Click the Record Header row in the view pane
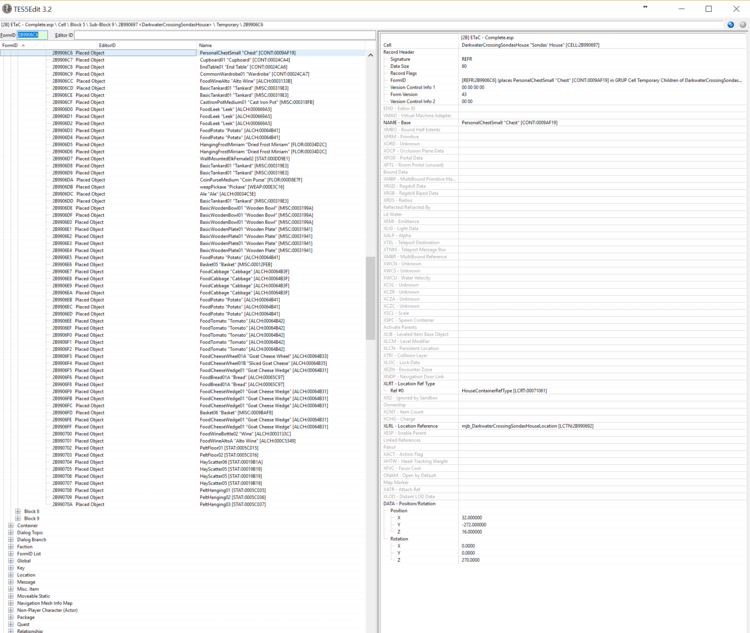Screen dimensions: 750x633 (564, 52)
